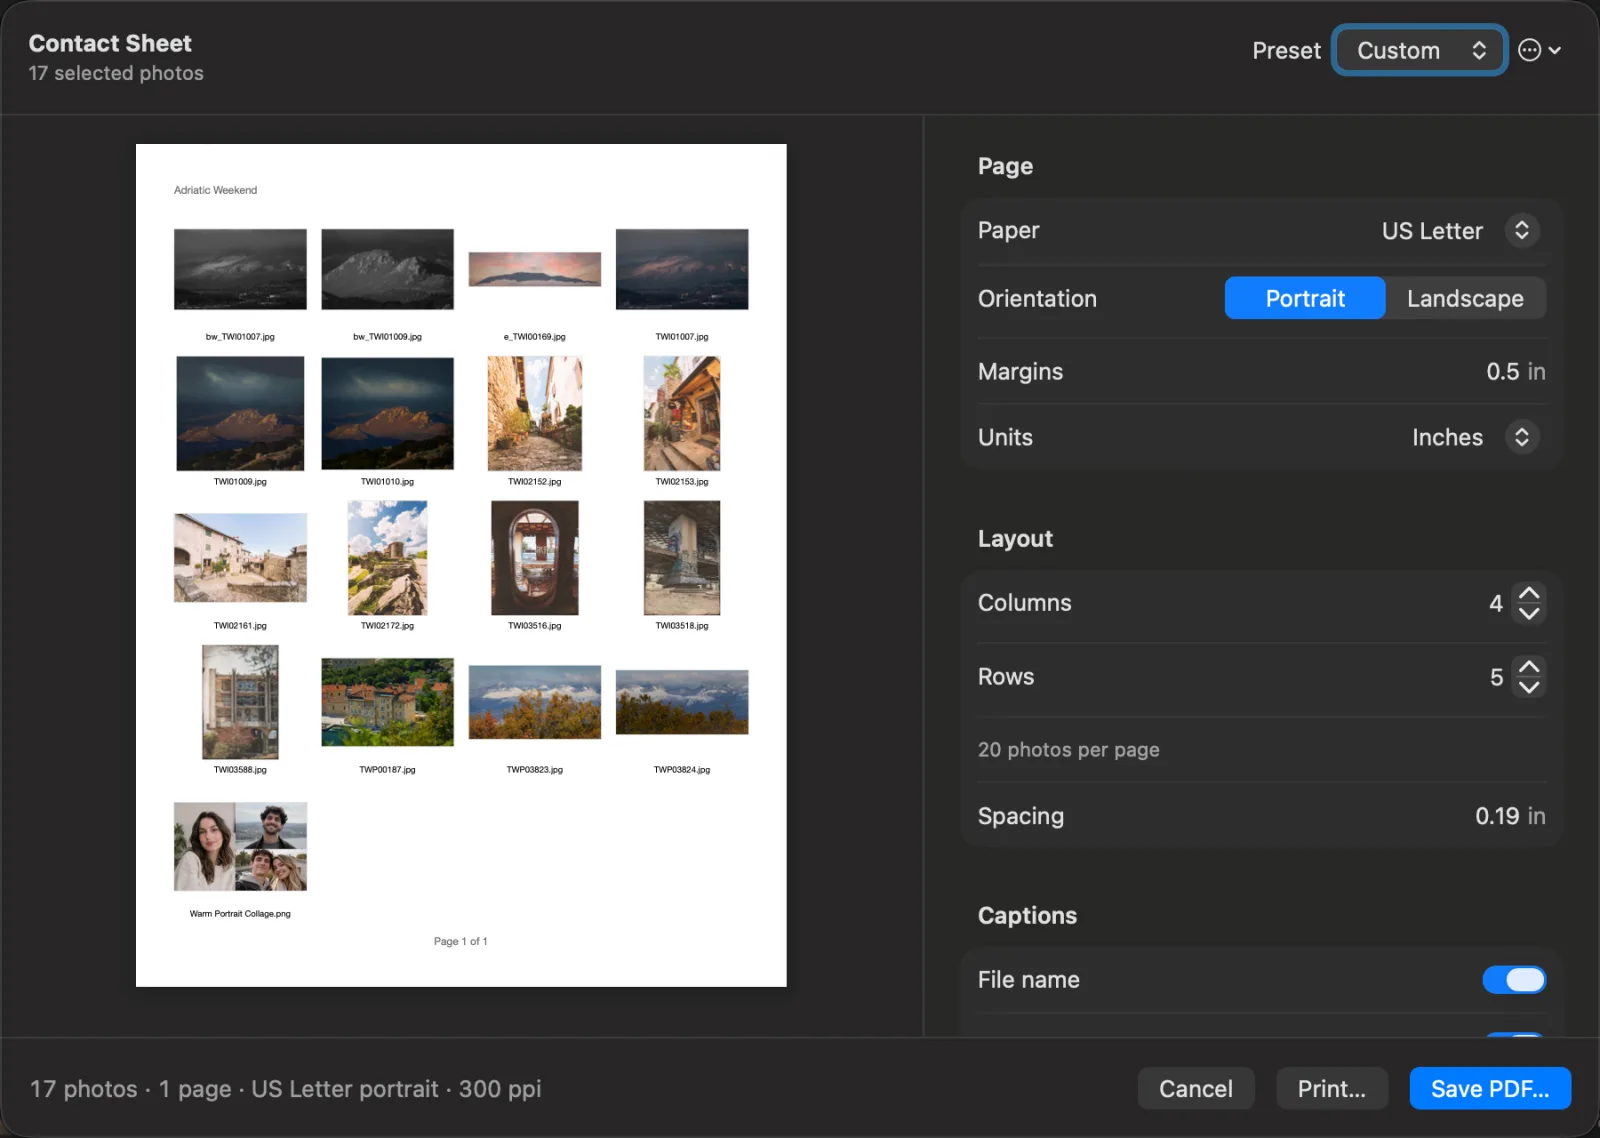Open the Paper size US Letter dropdown
The height and width of the screenshot is (1138, 1600).
(x=1459, y=231)
